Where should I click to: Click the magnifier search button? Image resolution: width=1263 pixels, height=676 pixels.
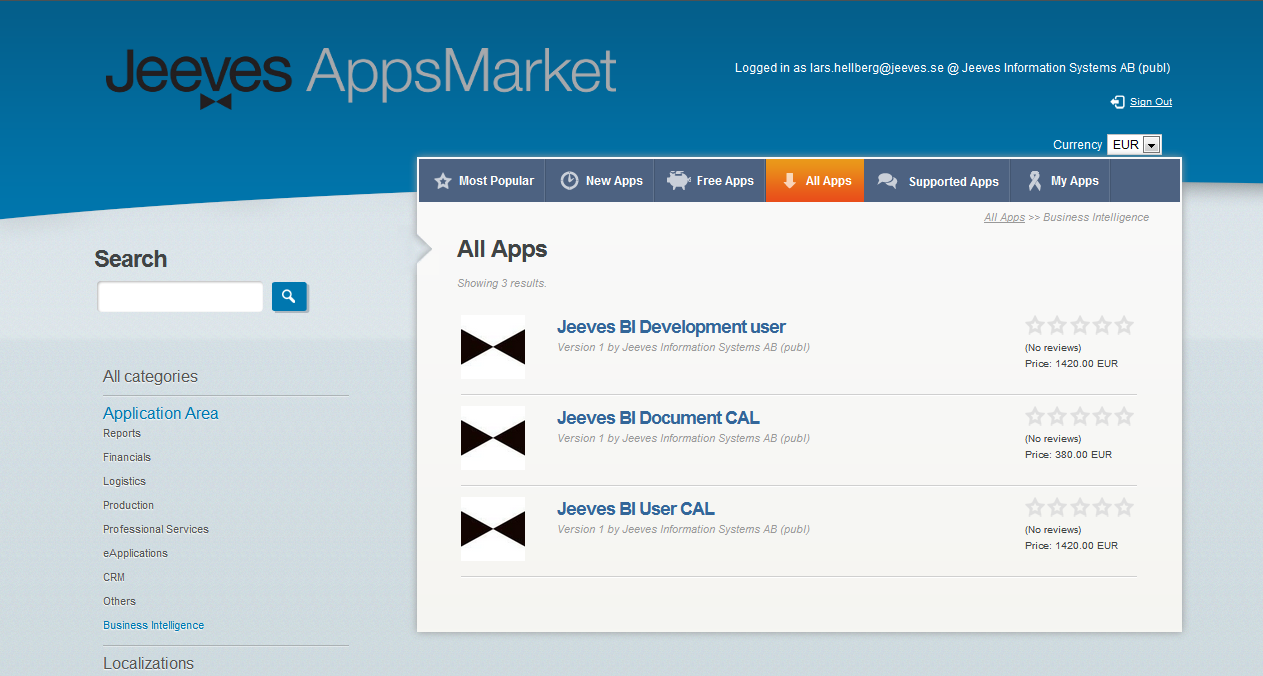tap(289, 296)
